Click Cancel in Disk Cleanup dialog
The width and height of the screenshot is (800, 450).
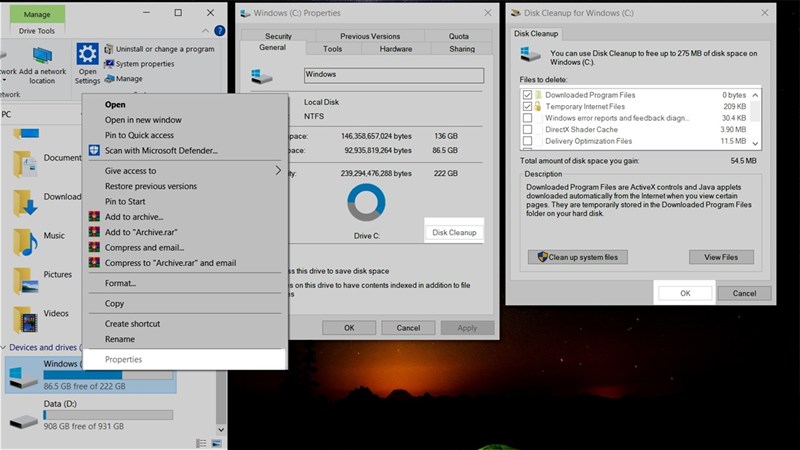coord(744,293)
